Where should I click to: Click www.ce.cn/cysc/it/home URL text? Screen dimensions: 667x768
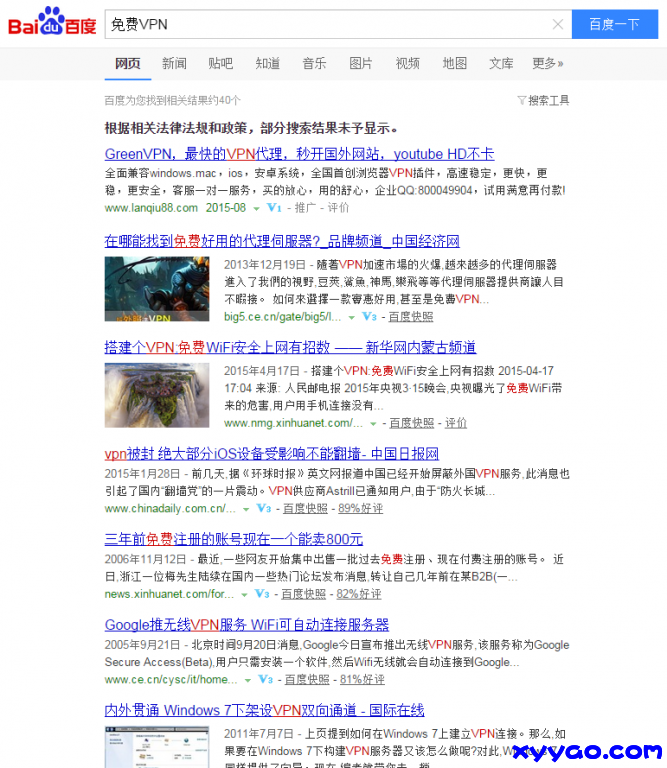[x=171, y=680]
